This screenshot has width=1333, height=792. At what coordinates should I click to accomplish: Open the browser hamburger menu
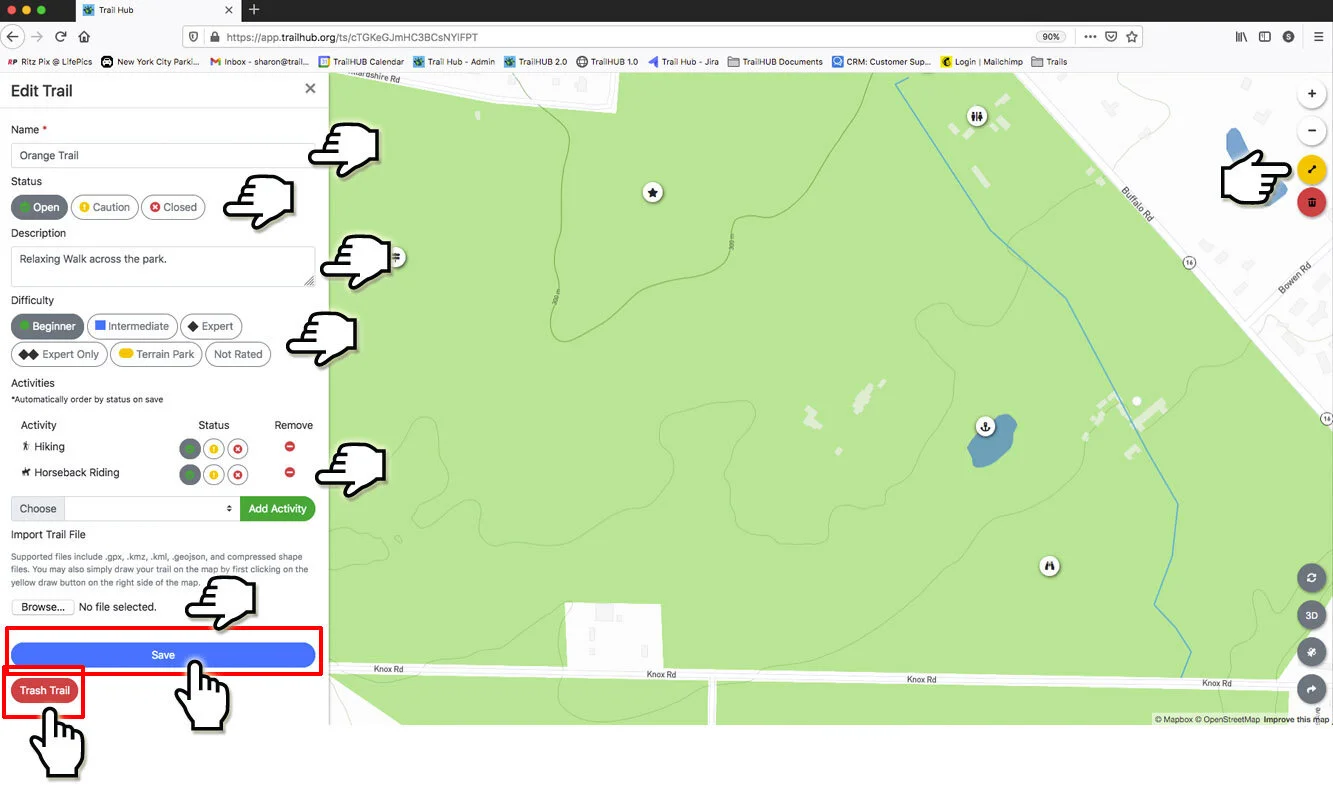(x=1318, y=36)
